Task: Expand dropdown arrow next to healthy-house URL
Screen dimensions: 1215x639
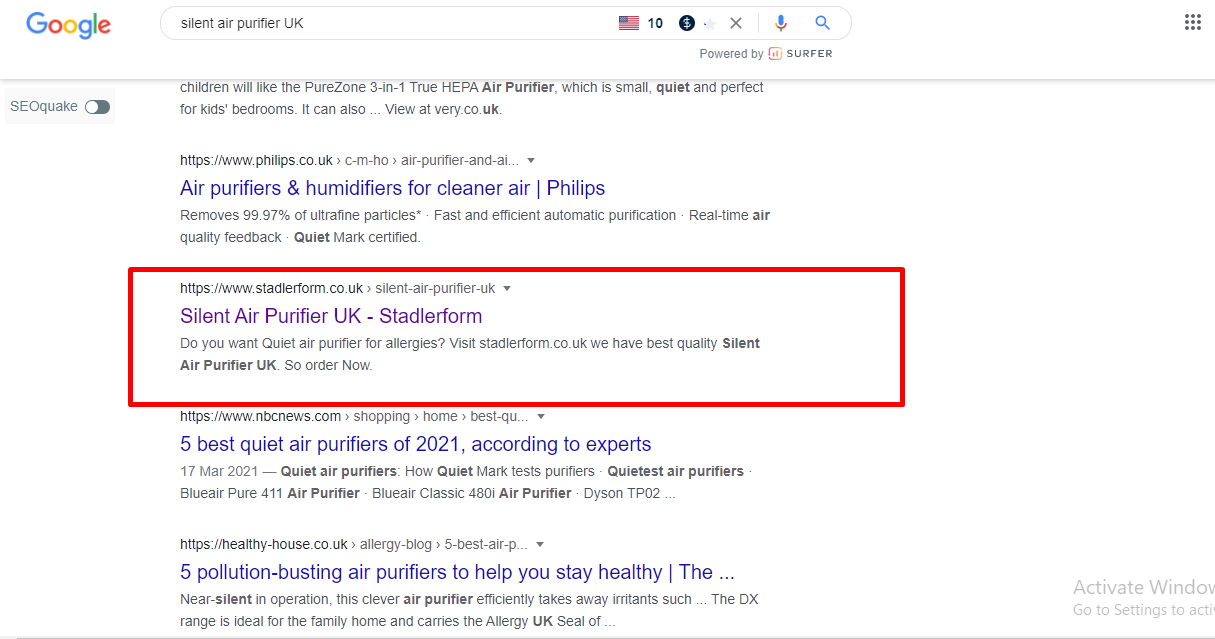Action: [x=540, y=544]
